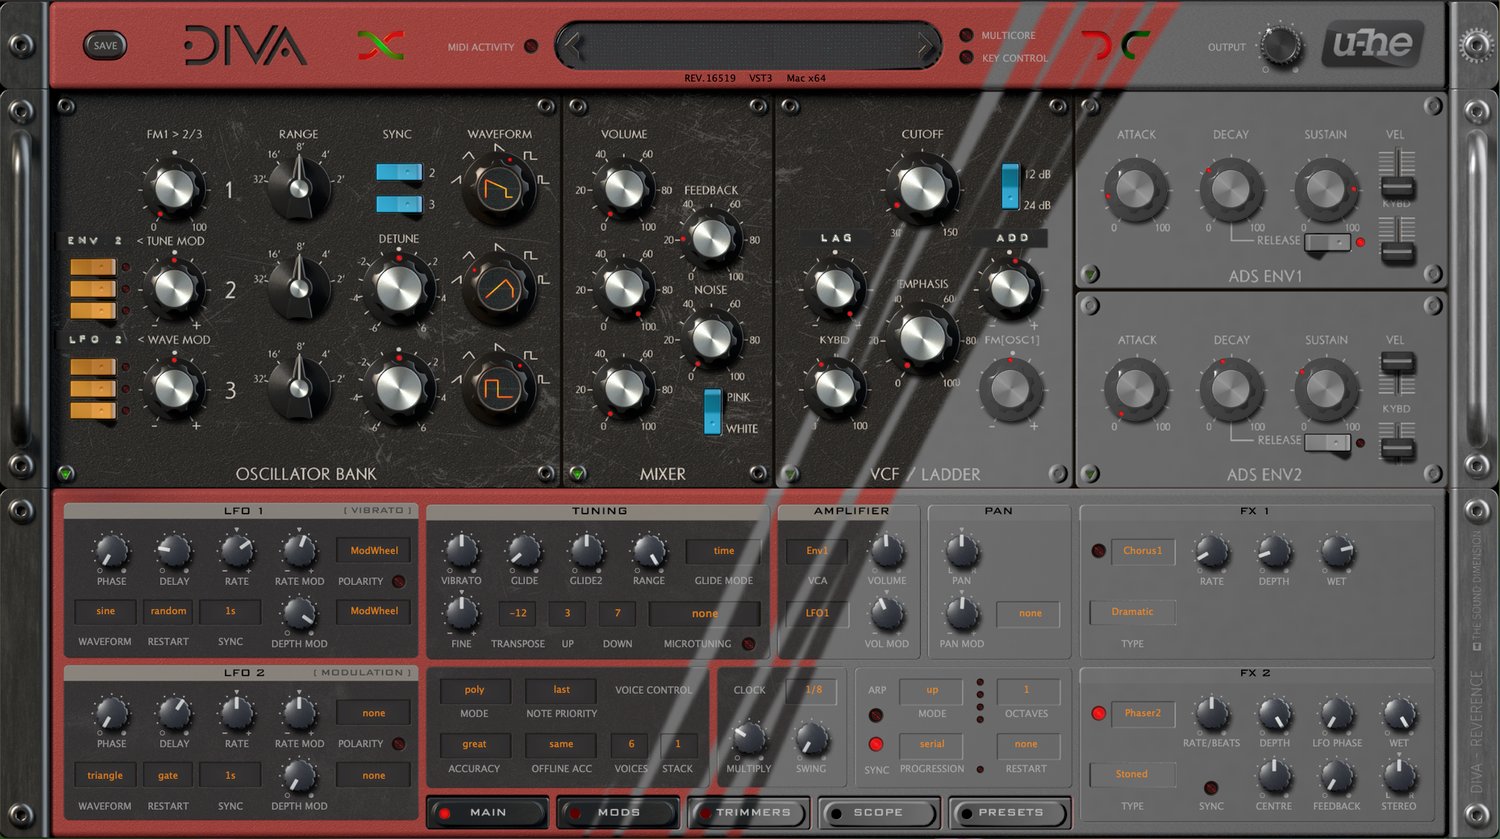Open the VCA source Env1 dropdown
1500x839 pixels.
click(817, 551)
